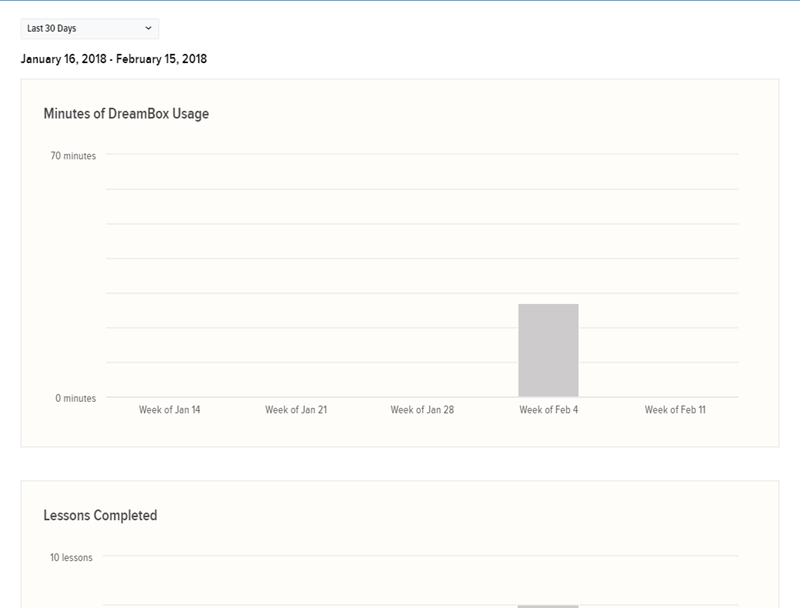Open the Last 30 Days date range dropdown
This screenshot has width=800, height=608.
(90, 29)
